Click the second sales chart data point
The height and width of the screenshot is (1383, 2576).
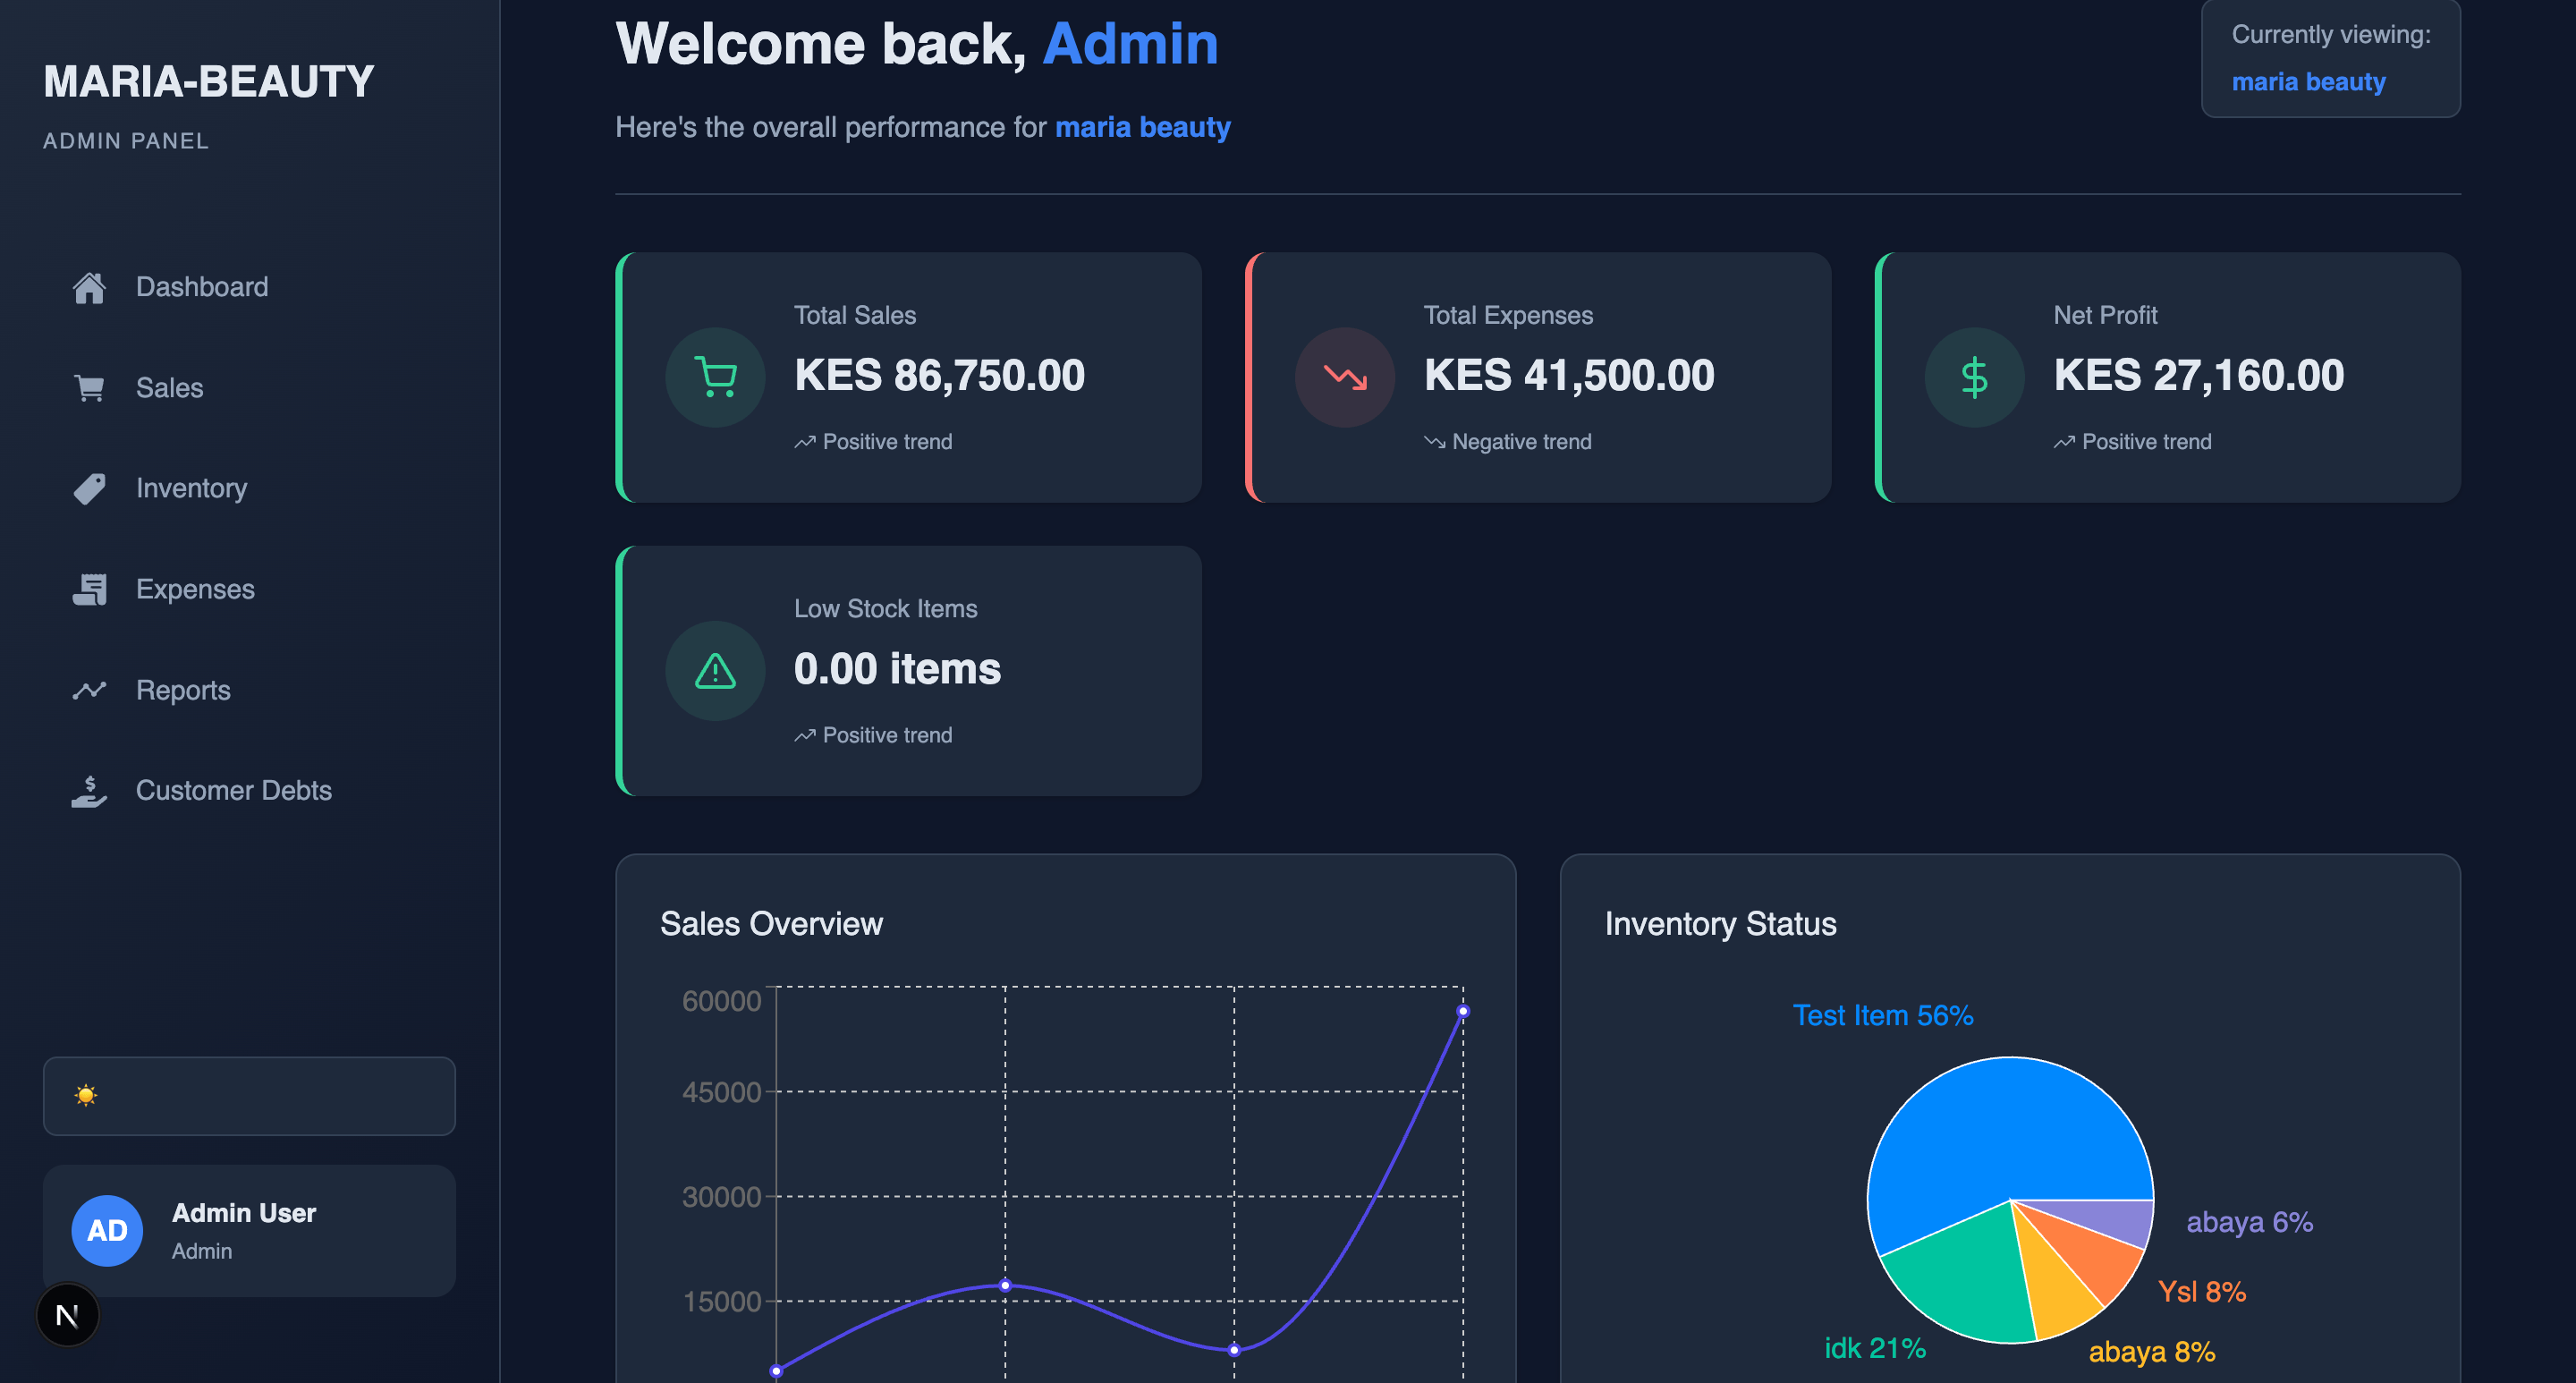[1005, 1285]
